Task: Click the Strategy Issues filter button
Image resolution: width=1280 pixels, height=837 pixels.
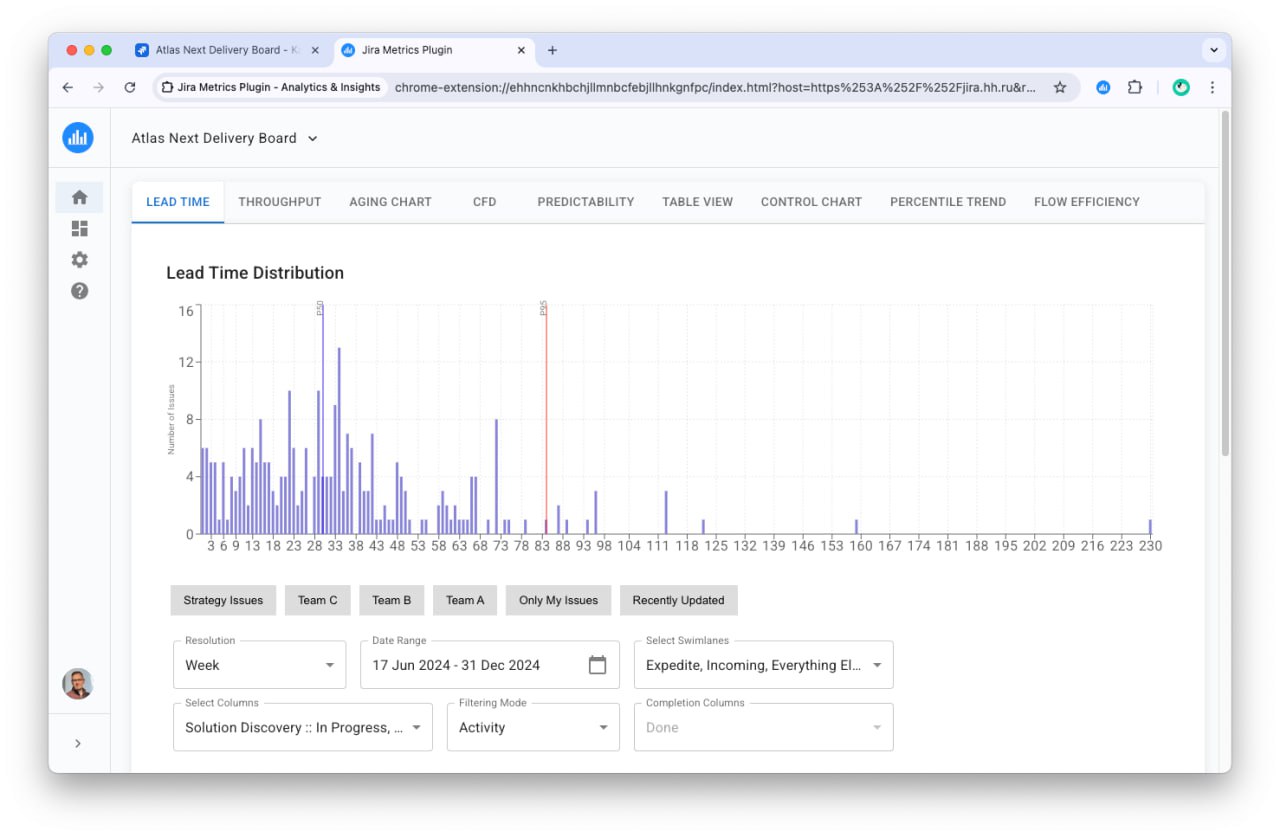Action: (223, 600)
